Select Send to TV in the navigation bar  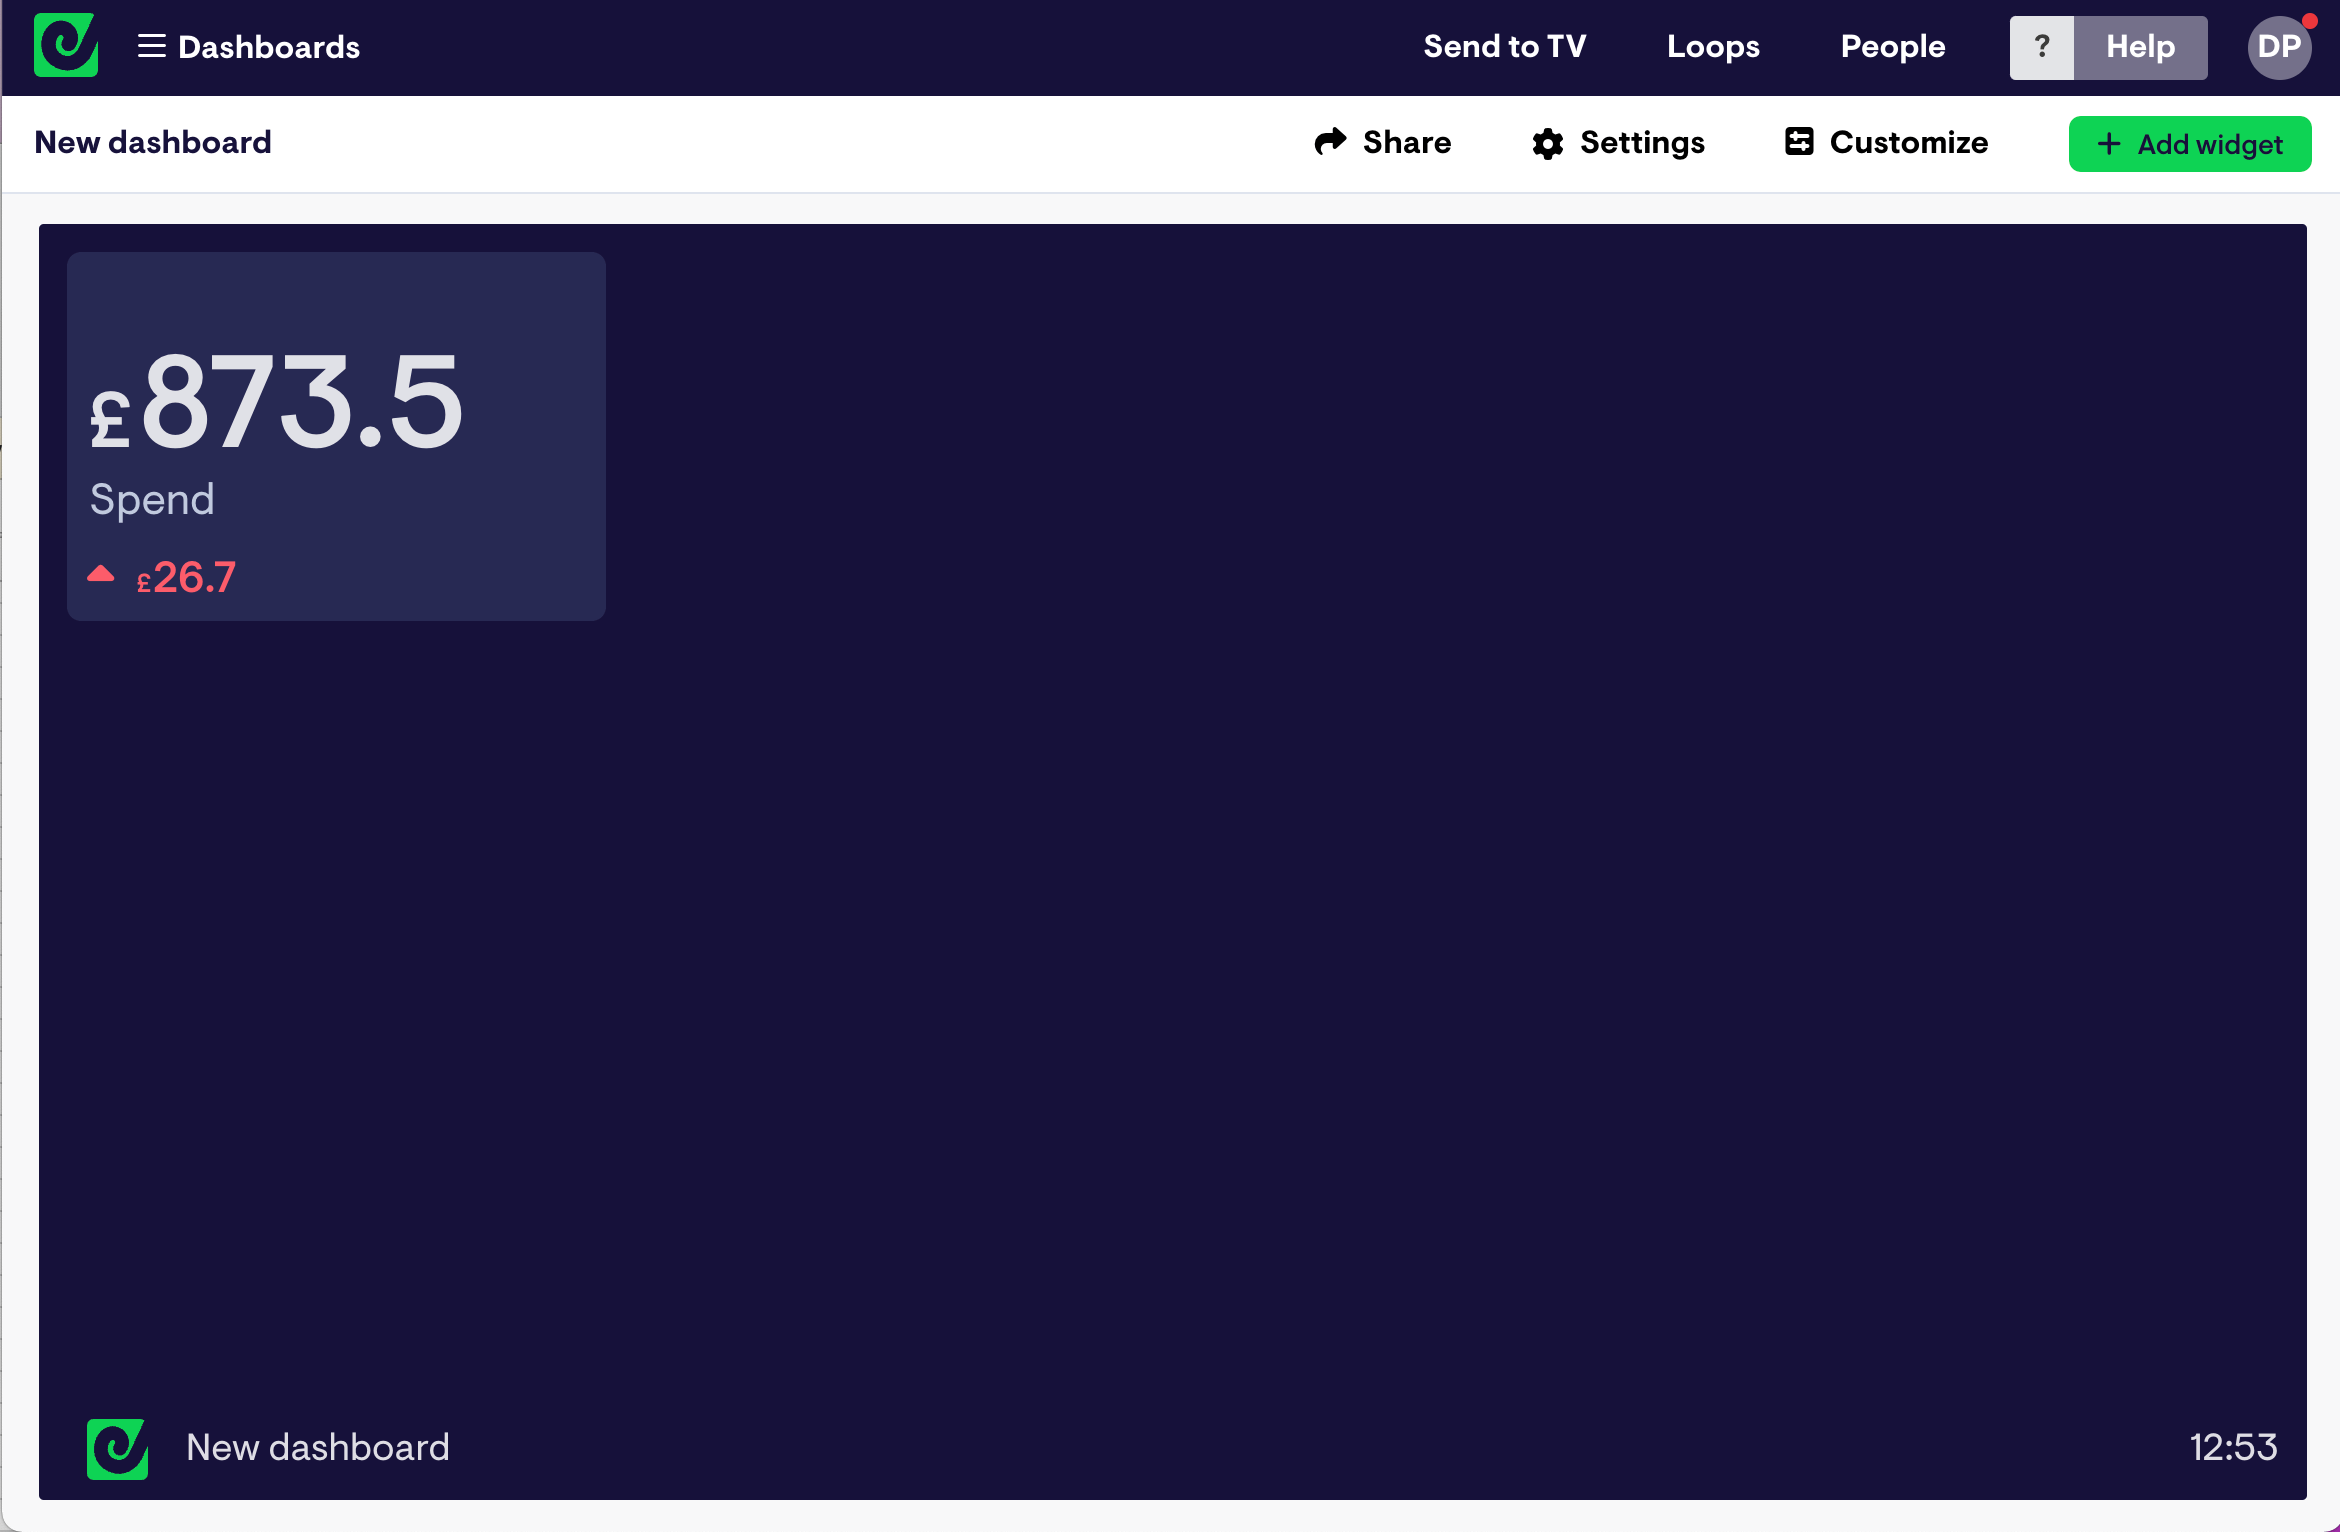click(1504, 46)
